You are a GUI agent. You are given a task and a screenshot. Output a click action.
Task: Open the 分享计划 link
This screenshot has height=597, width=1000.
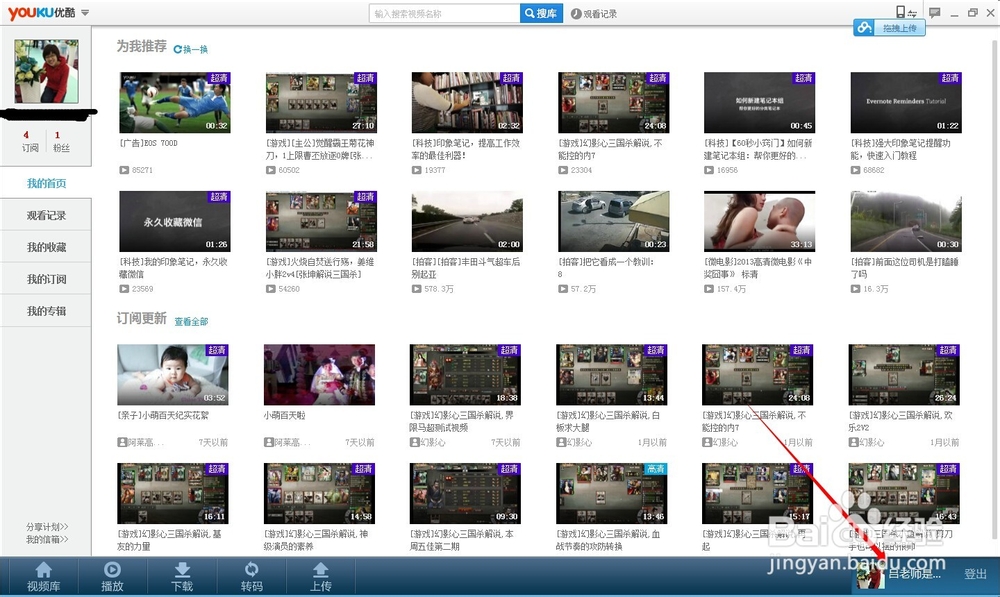(47, 527)
